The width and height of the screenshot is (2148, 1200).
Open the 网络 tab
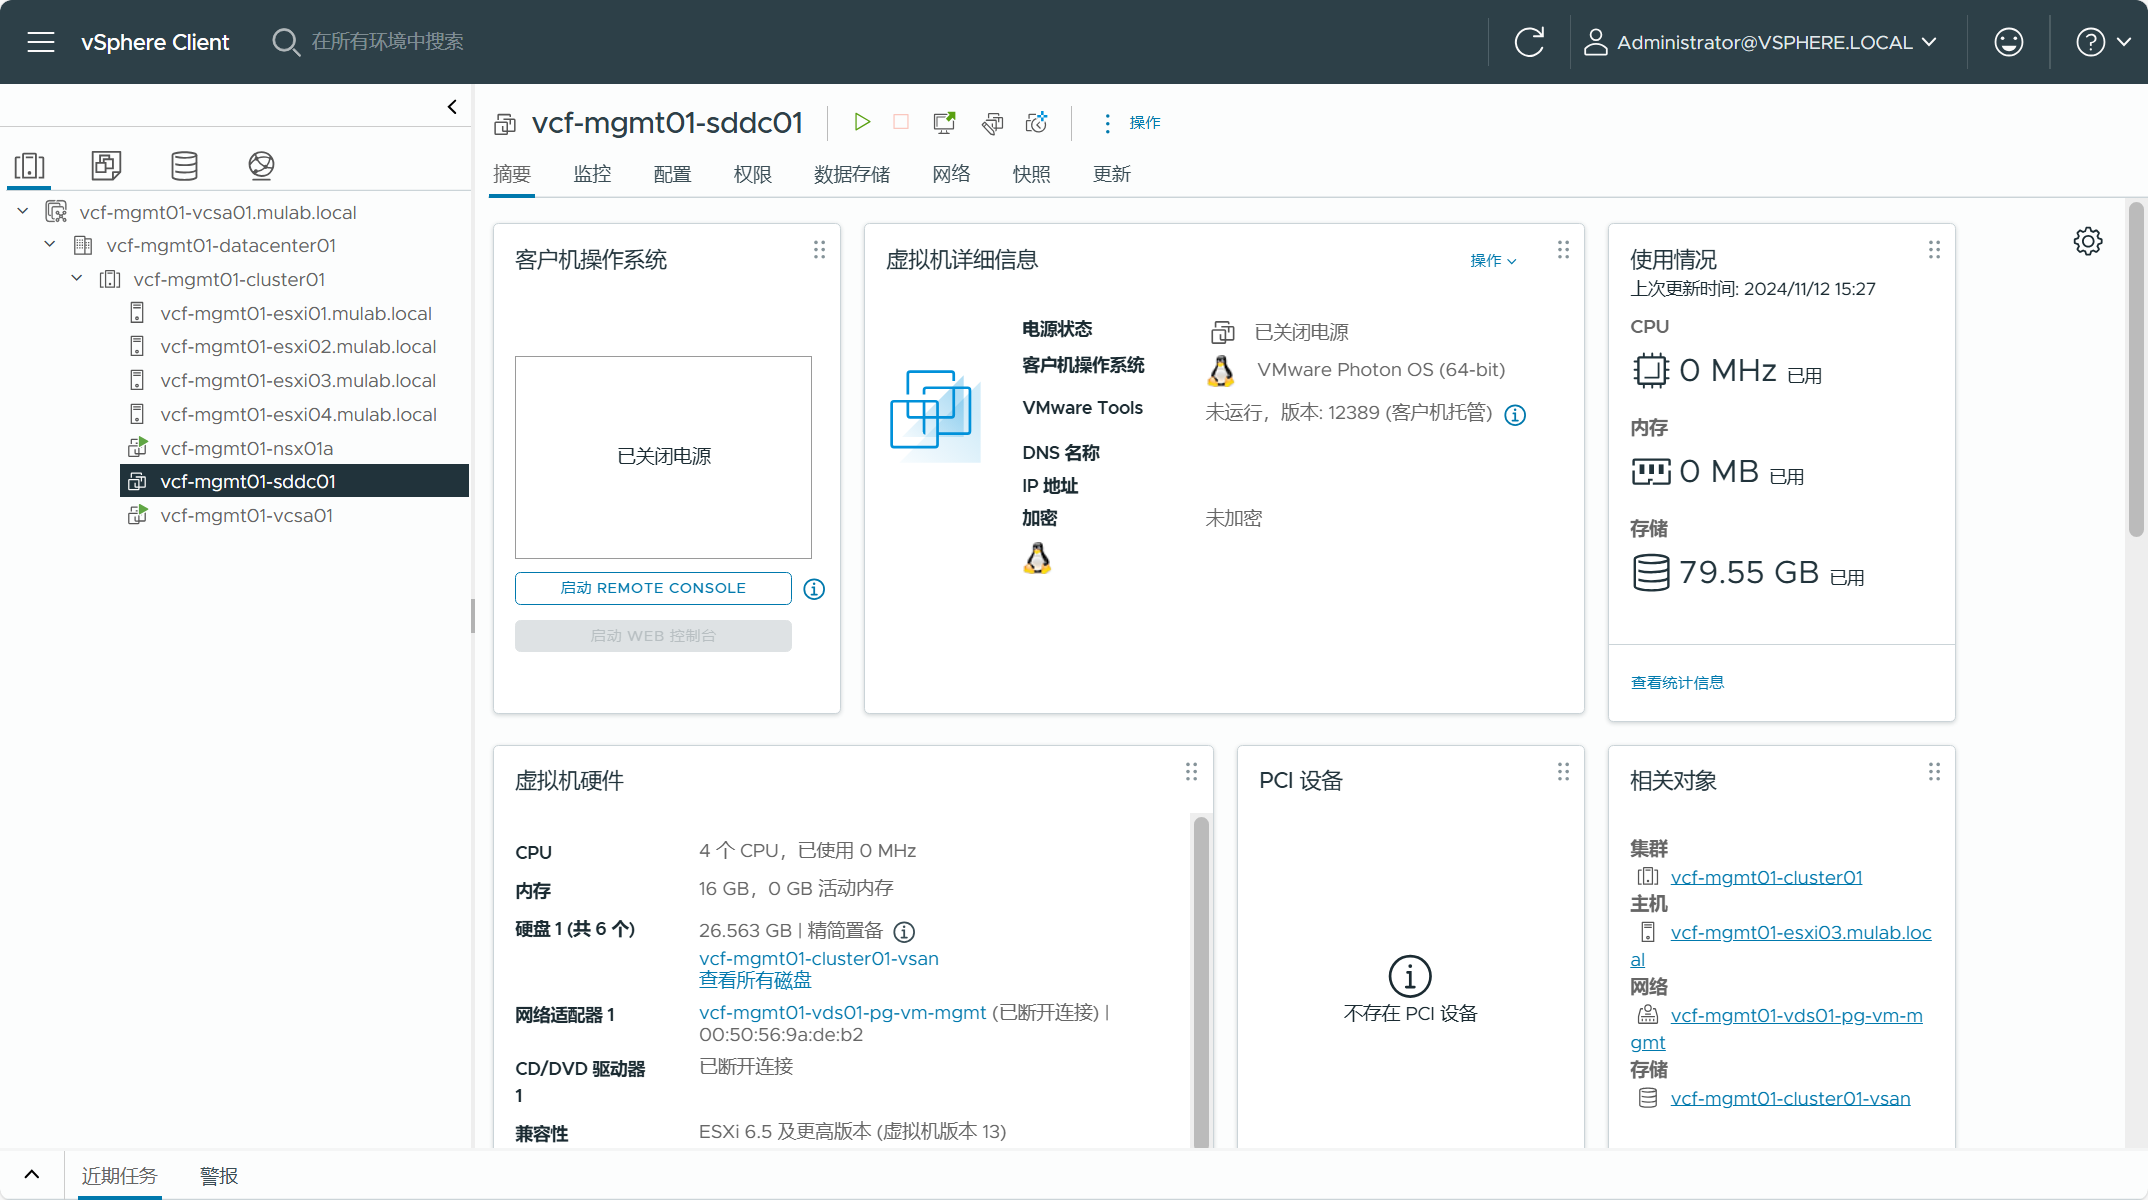(x=951, y=174)
